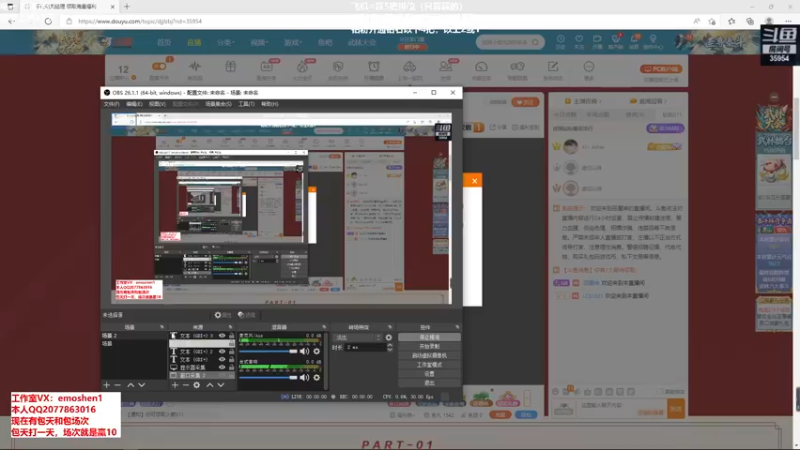
Task: Click the gift box icon in Douyu toolbar
Action: pos(231,66)
